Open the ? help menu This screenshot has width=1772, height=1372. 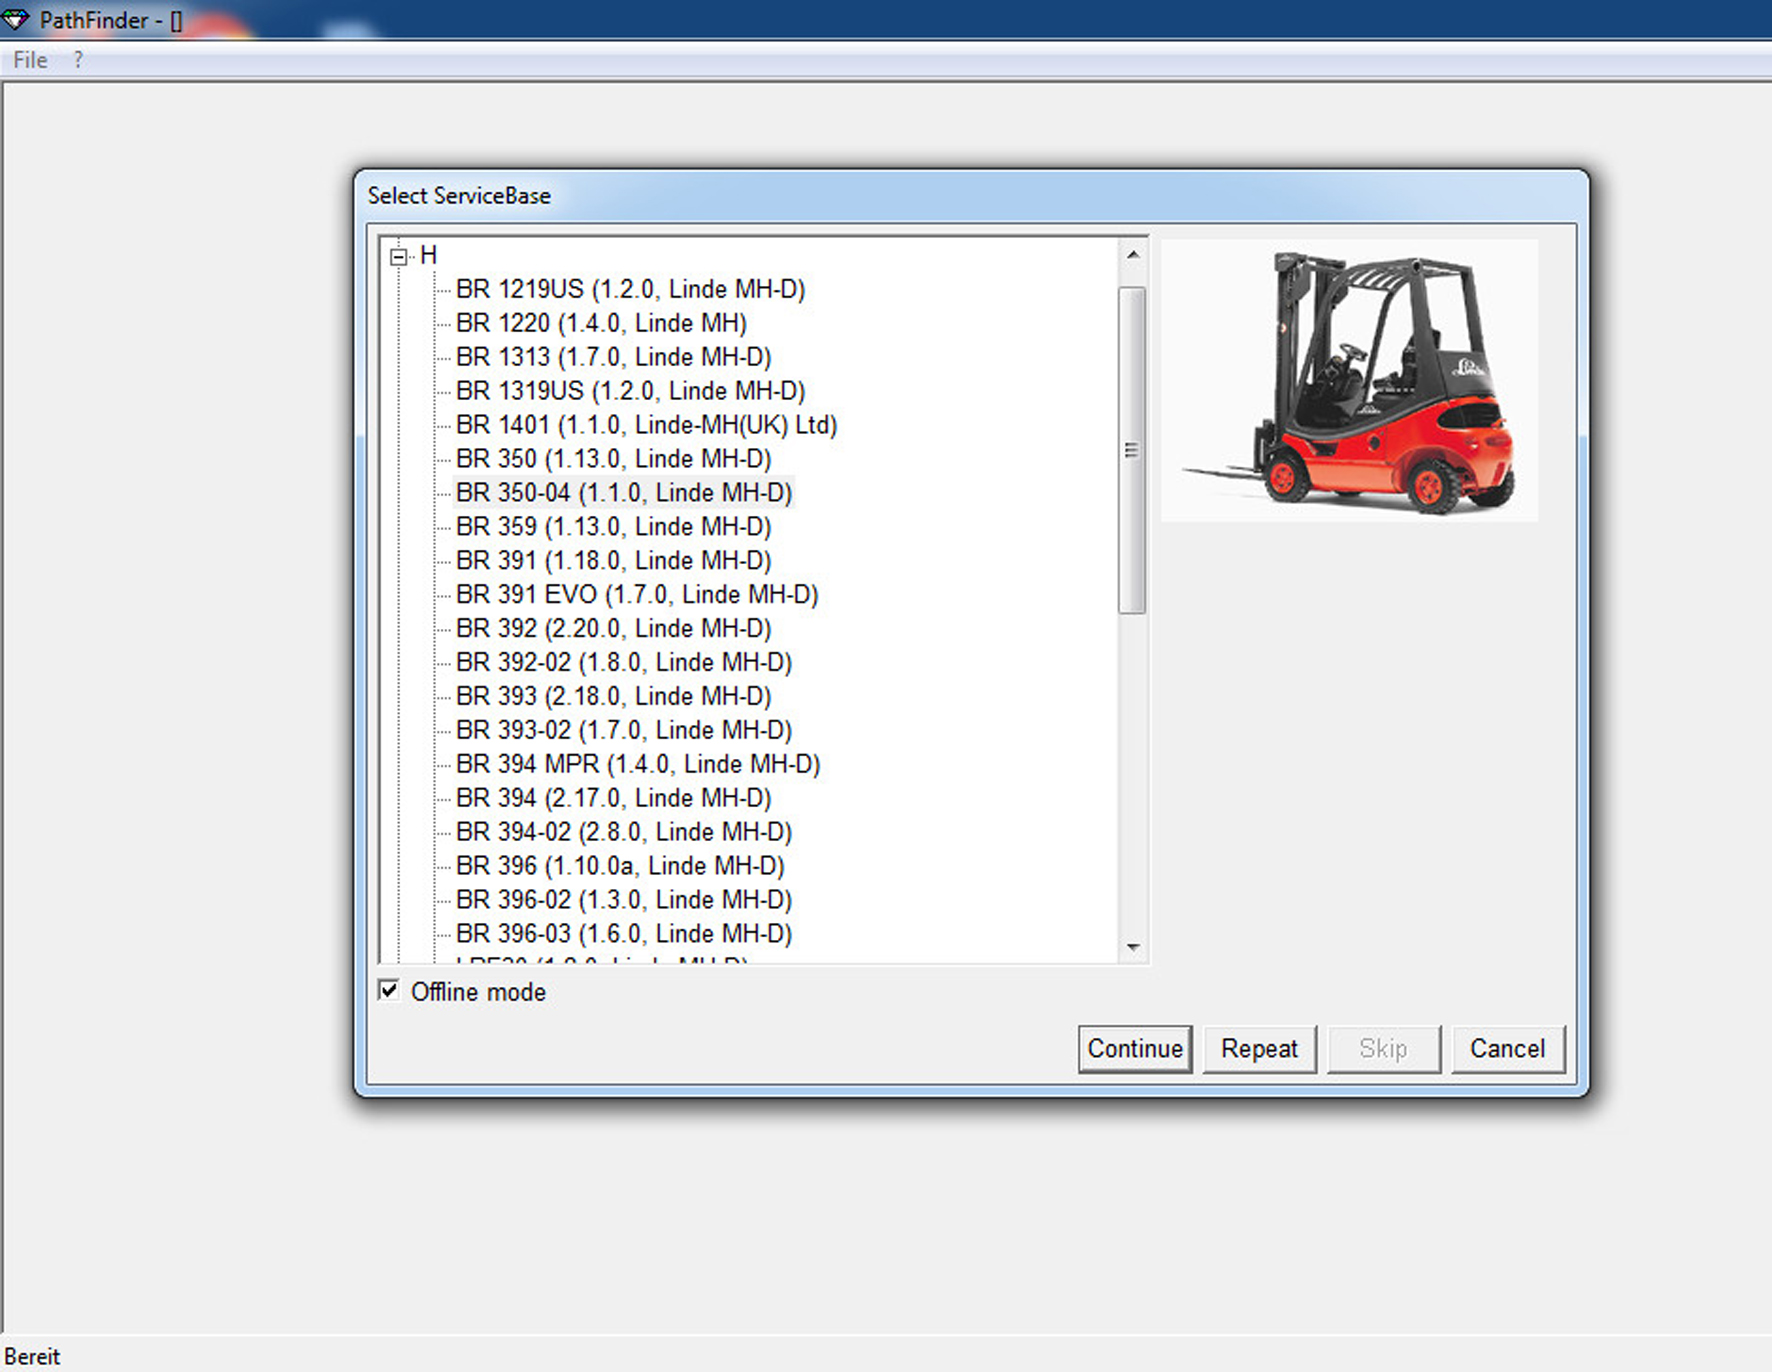tap(78, 60)
